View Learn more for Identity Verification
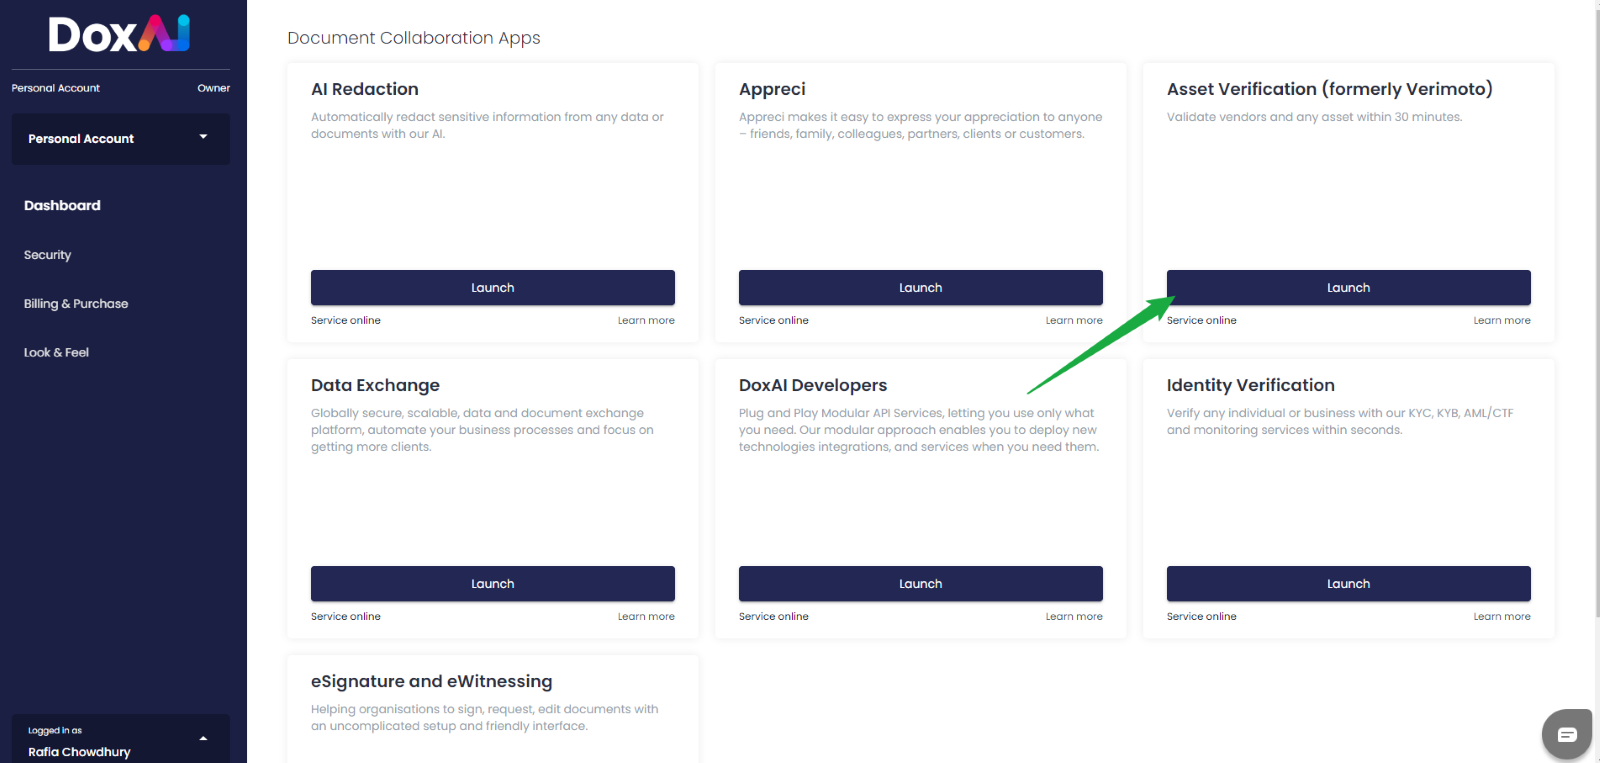The height and width of the screenshot is (763, 1600). (1501, 617)
